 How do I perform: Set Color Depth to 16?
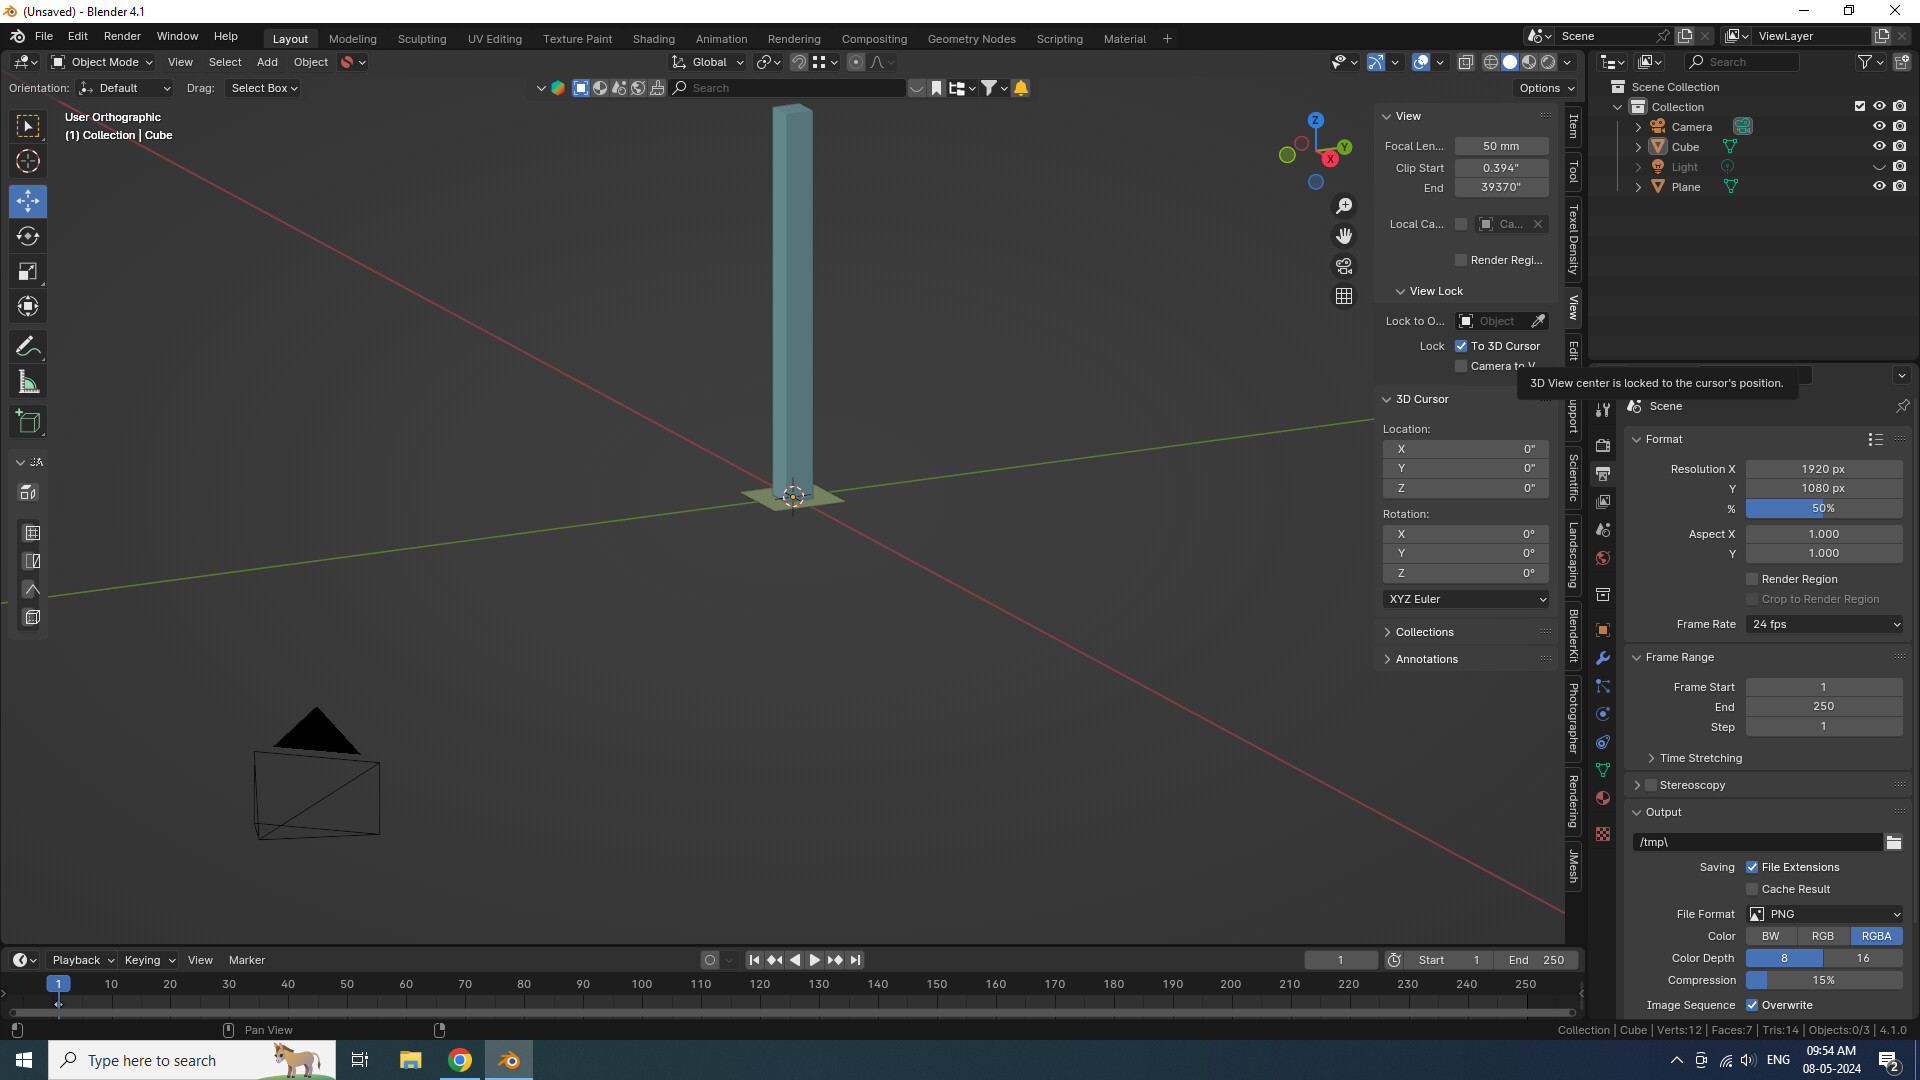1863,958
